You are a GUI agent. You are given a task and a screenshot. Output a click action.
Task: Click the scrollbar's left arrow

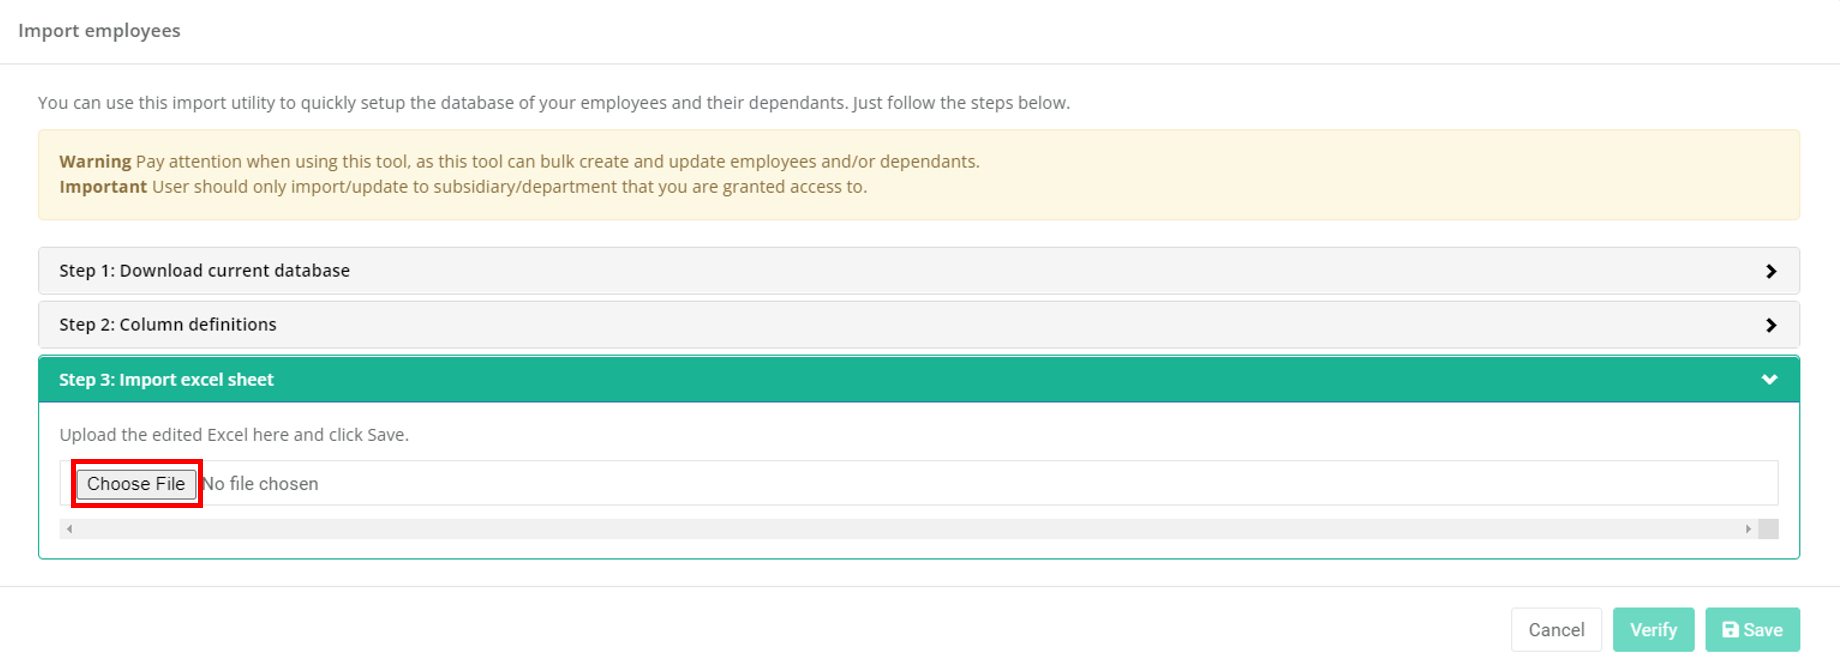tap(69, 529)
